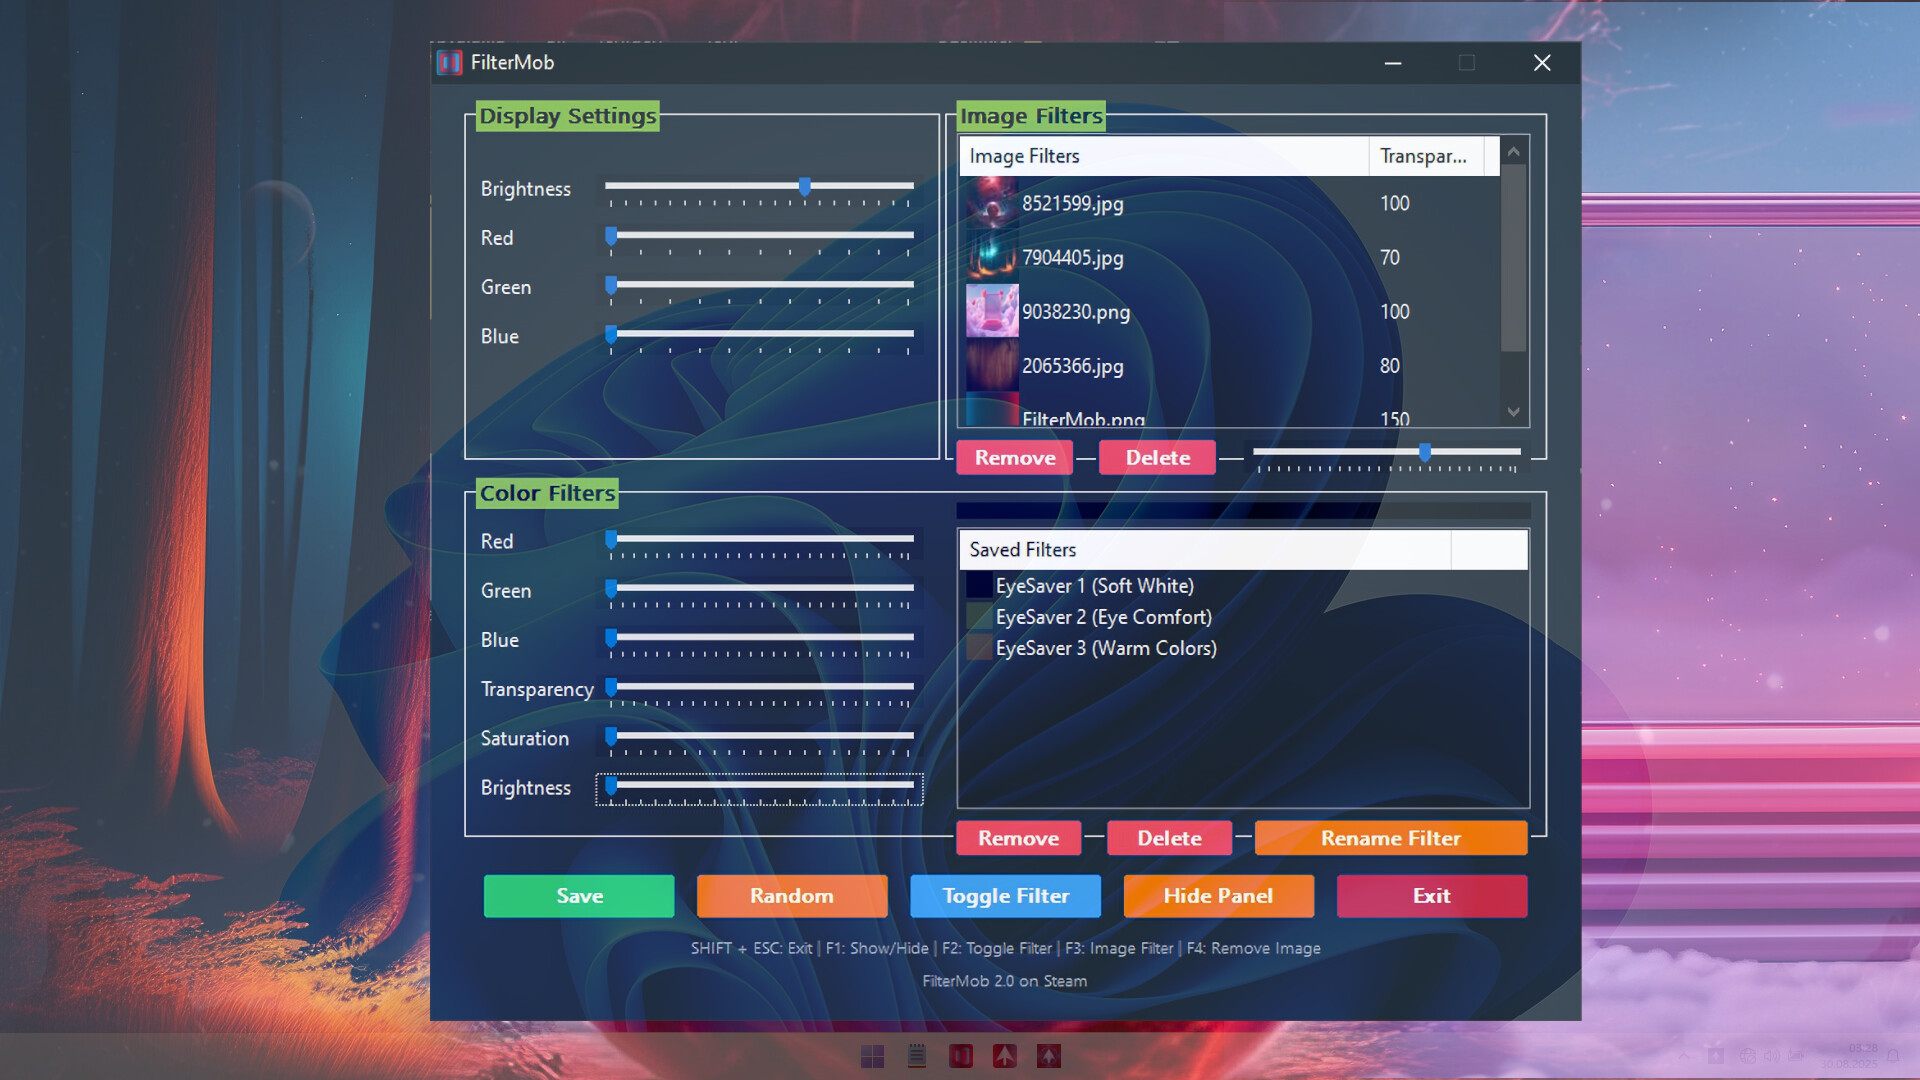
Task: Hide the FilterMob panel
Action: [1218, 895]
